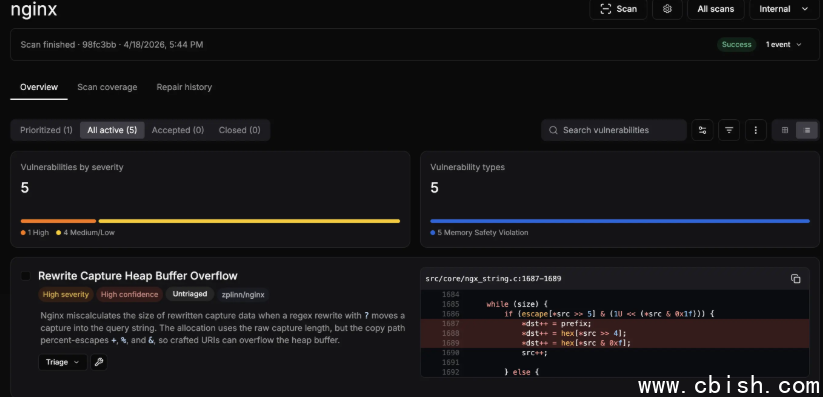823x397 pixels.
Task: Focus the Search vulnerabilities field
Action: click(614, 130)
